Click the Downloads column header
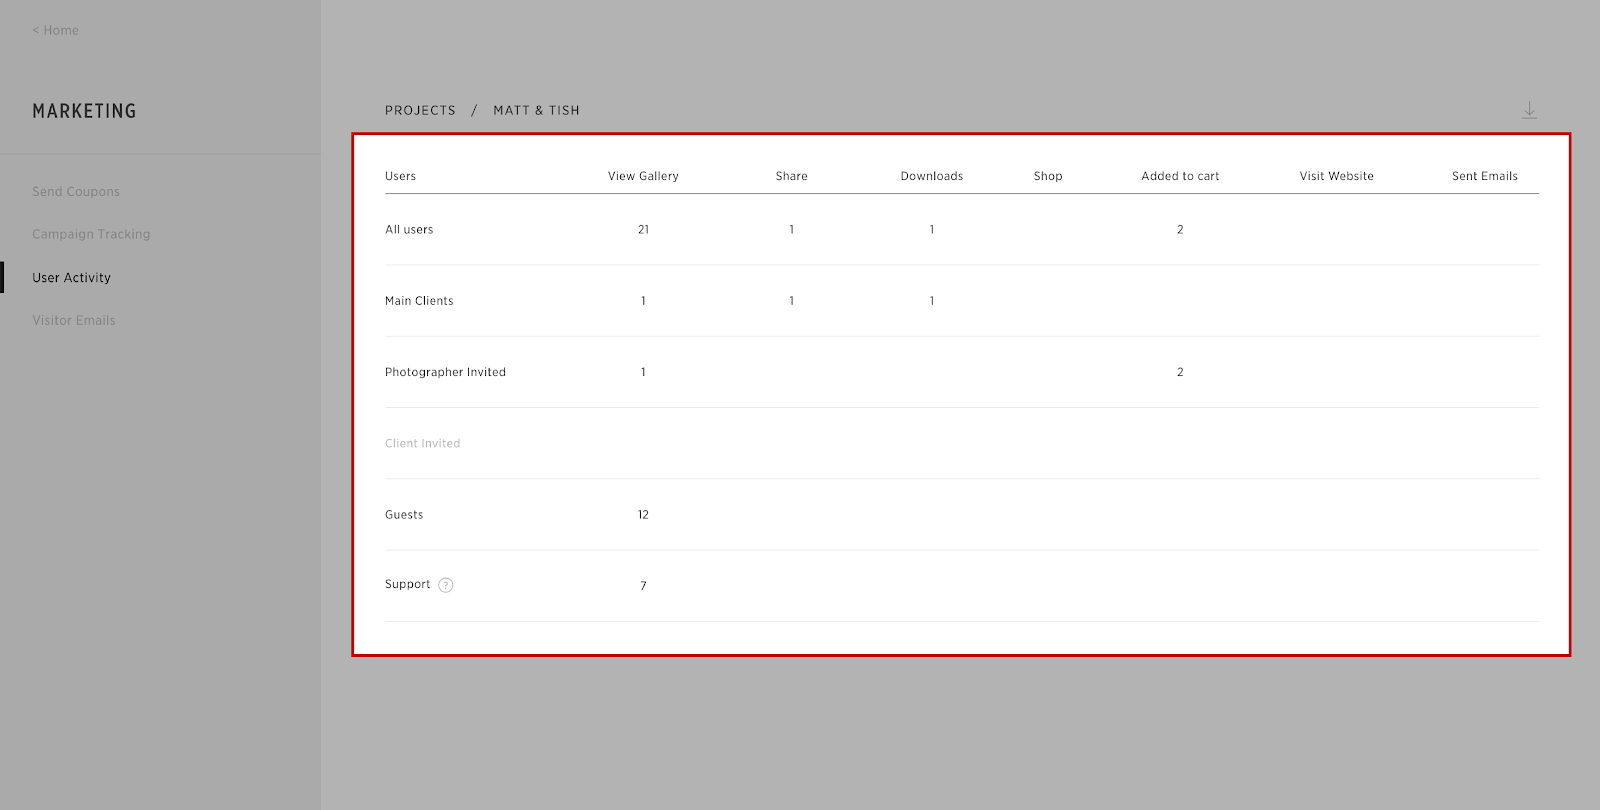Image resolution: width=1600 pixels, height=810 pixels. (x=932, y=176)
